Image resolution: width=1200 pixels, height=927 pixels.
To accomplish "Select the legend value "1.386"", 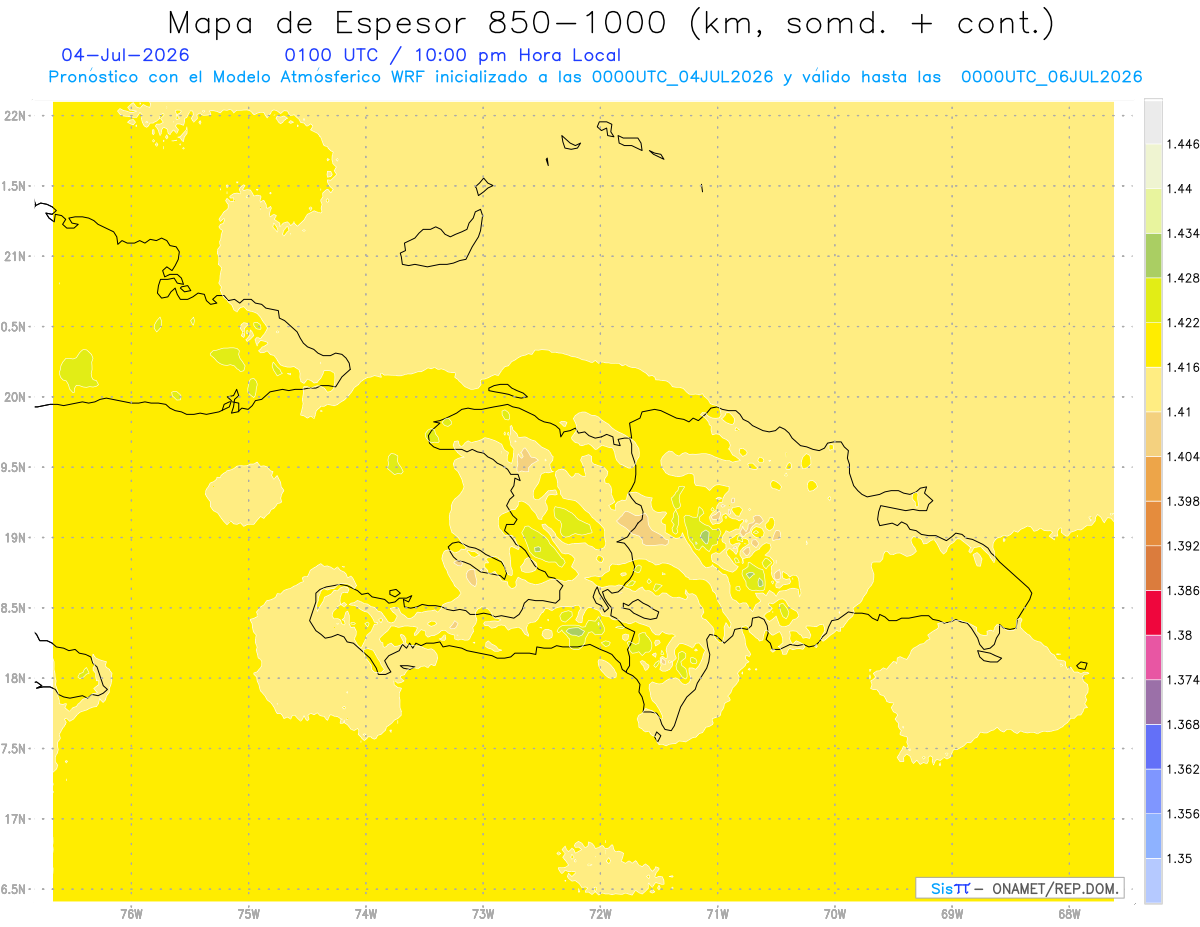I will 1183,590.
